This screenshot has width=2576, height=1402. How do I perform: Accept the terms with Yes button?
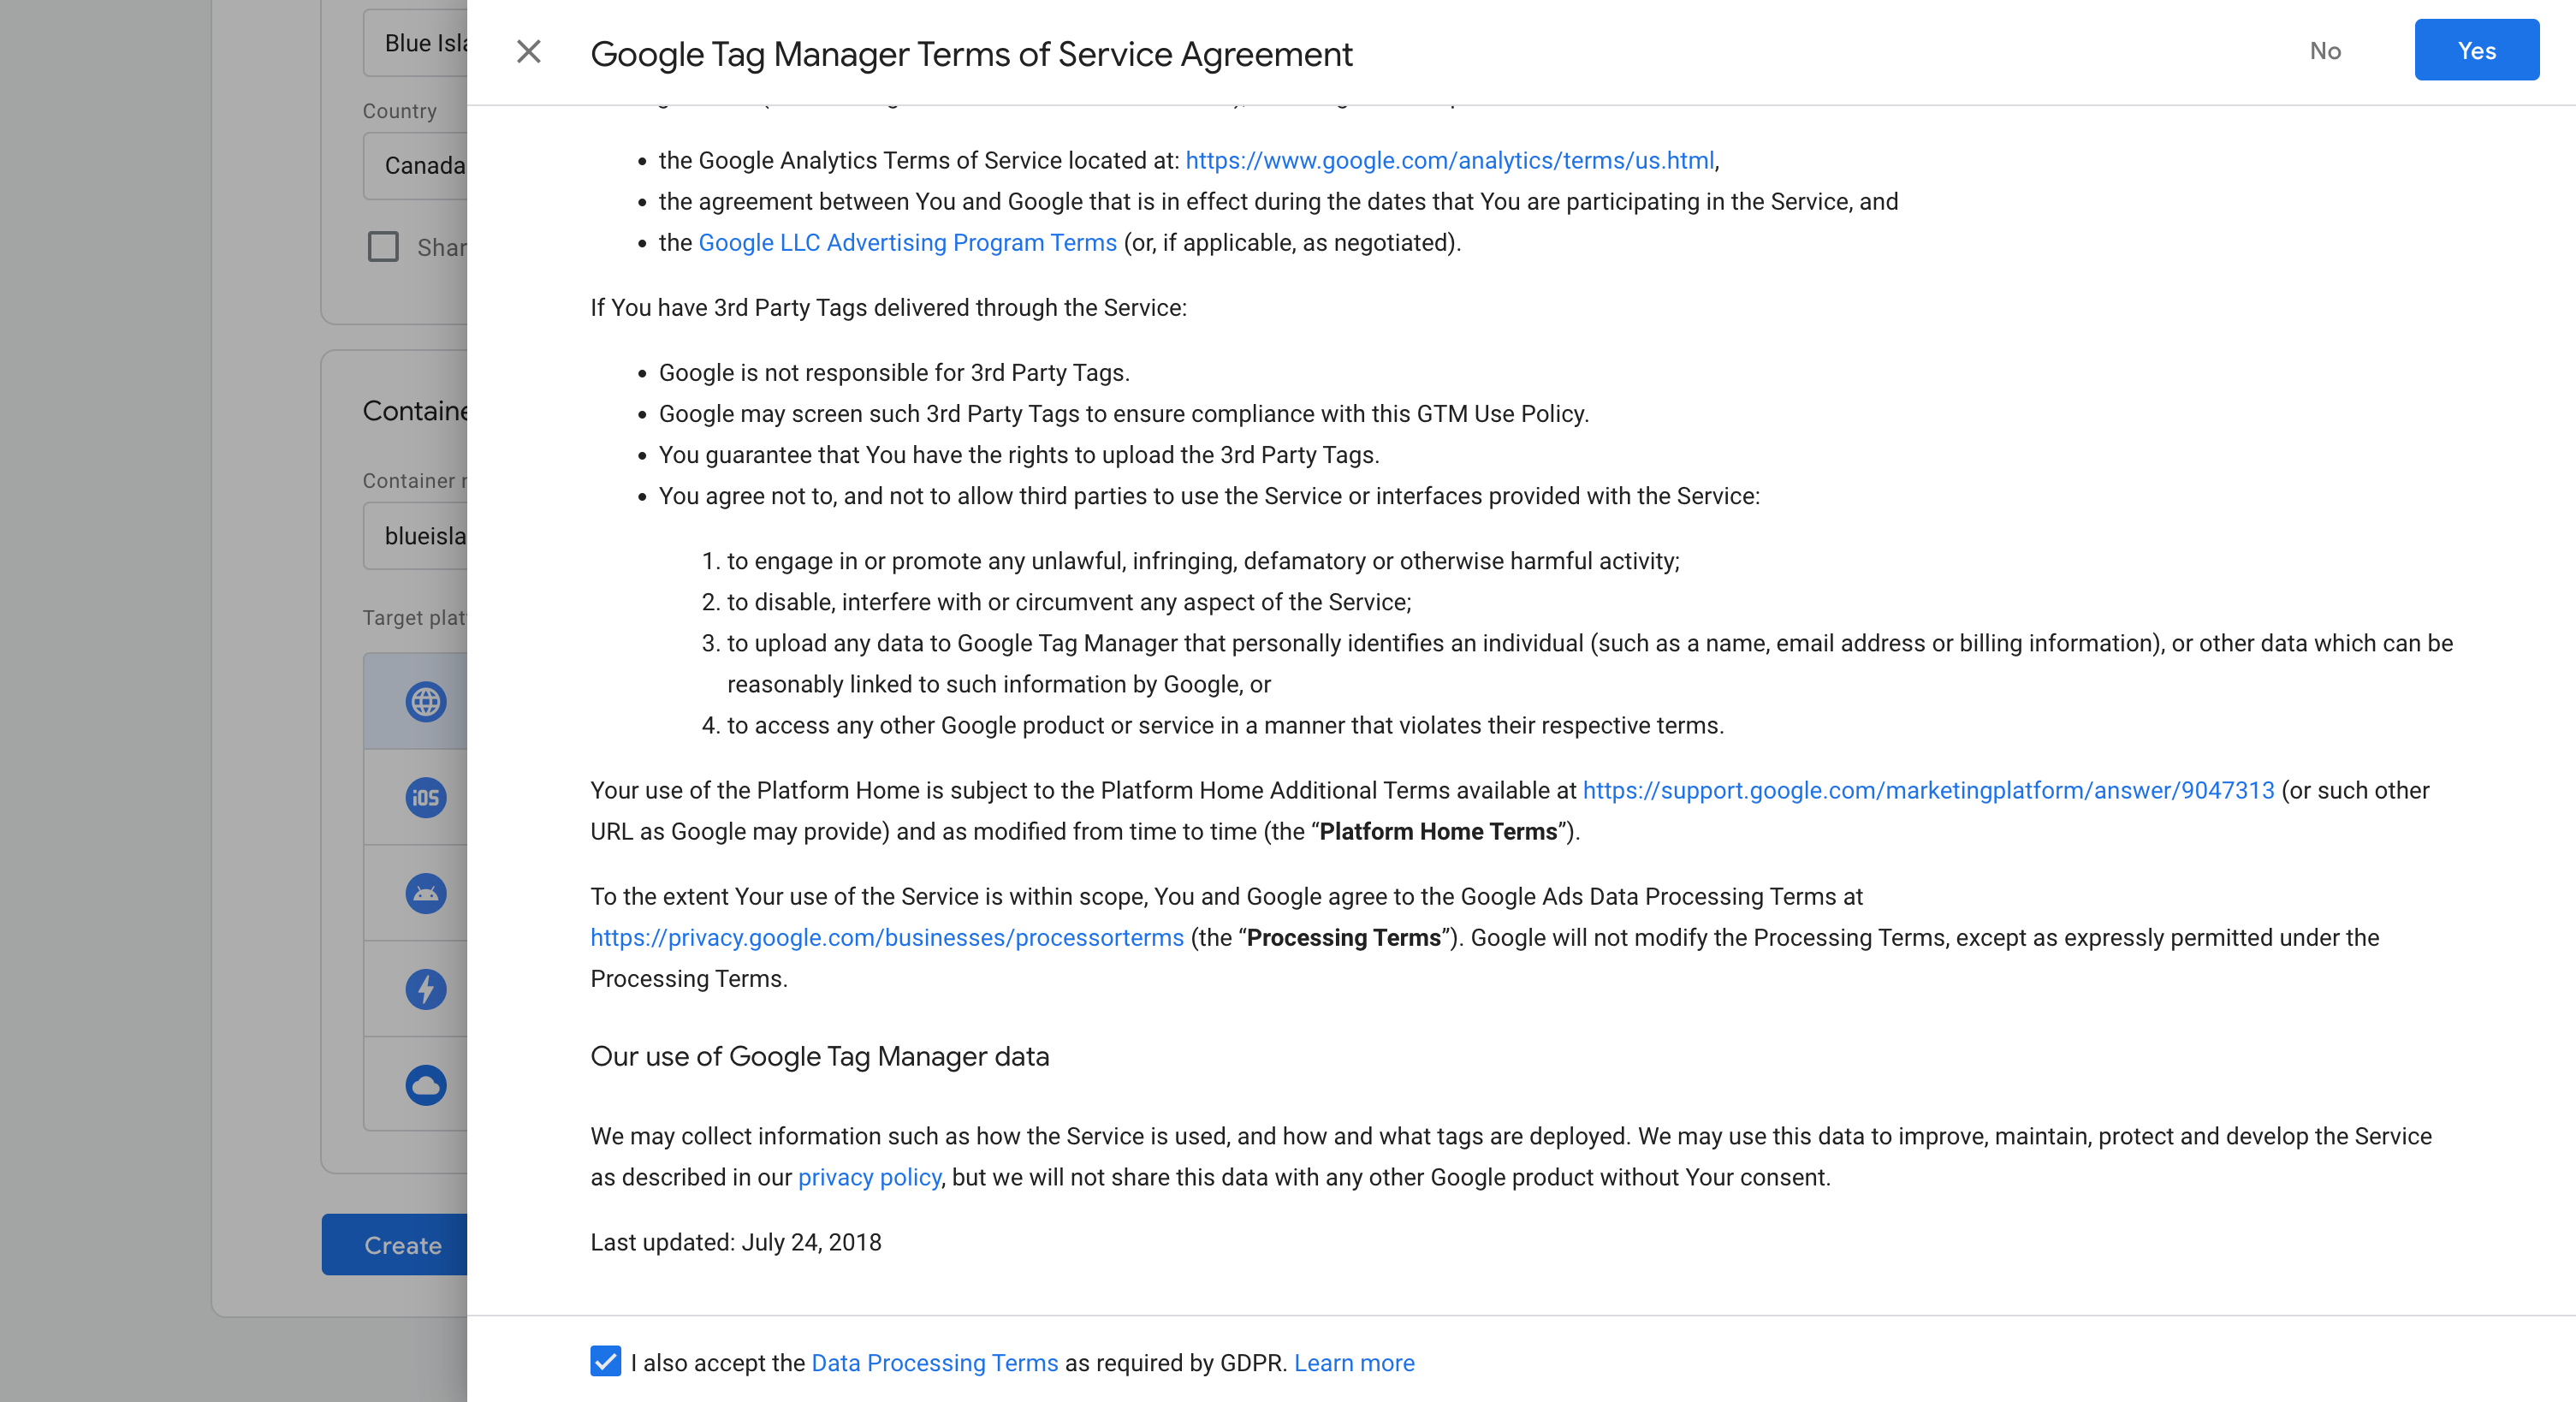pyautogui.click(x=2476, y=50)
